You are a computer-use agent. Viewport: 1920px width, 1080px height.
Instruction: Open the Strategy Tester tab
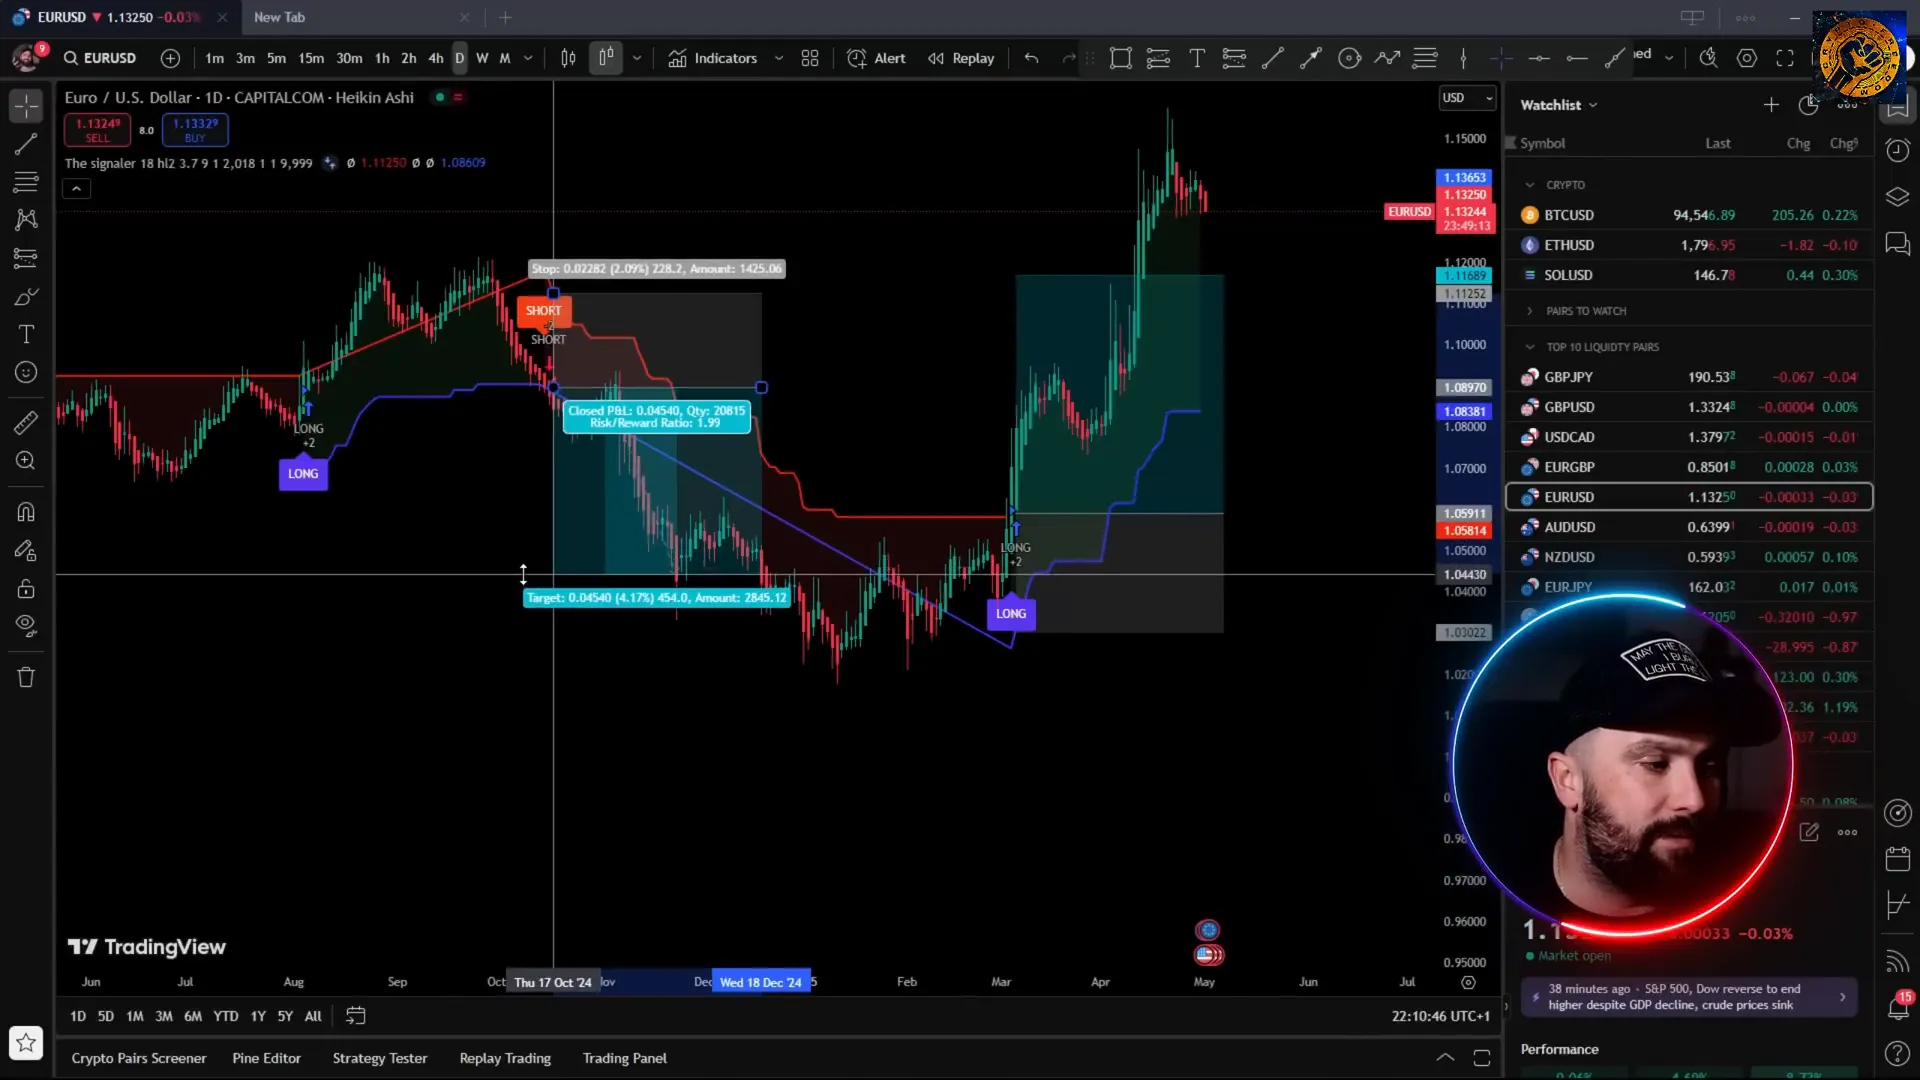[380, 1058]
